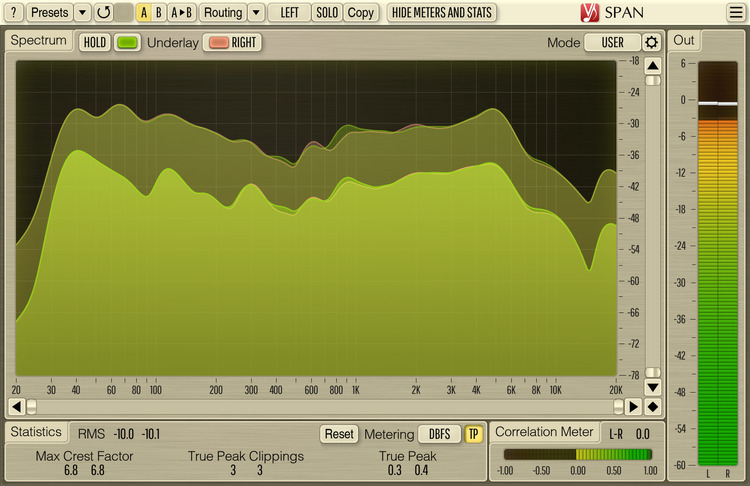The image size is (750, 486).
Task: Open the hamburger menu at top right
Action: (x=736, y=13)
